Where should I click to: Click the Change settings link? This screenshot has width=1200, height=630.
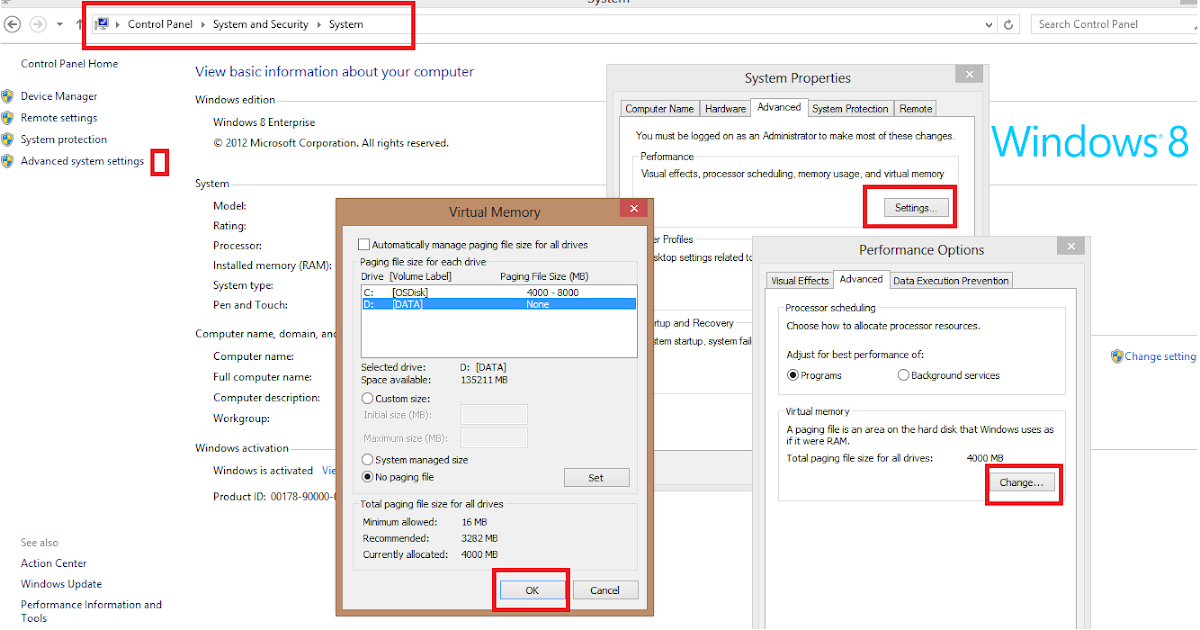click(1161, 356)
